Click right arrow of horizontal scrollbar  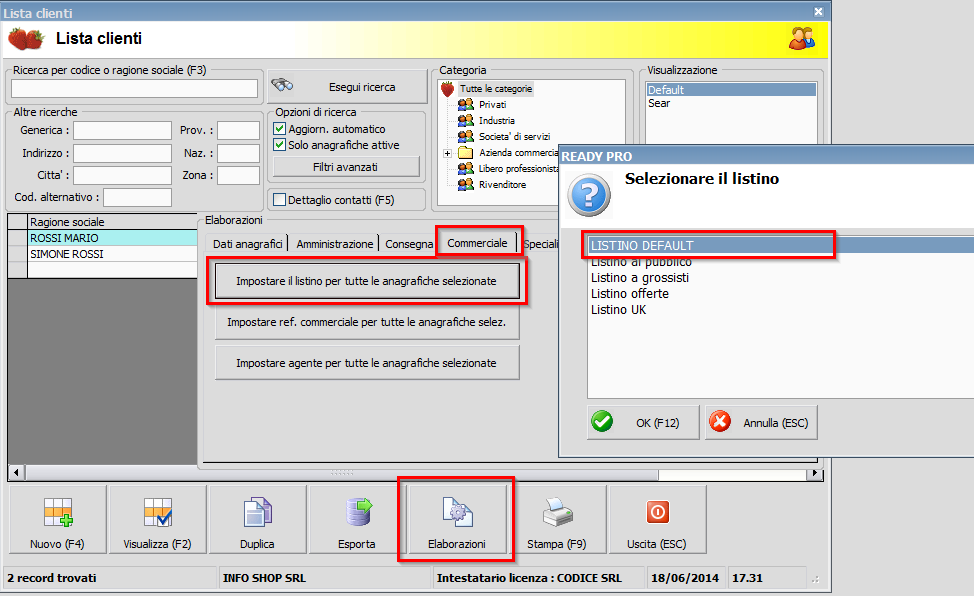tap(815, 474)
